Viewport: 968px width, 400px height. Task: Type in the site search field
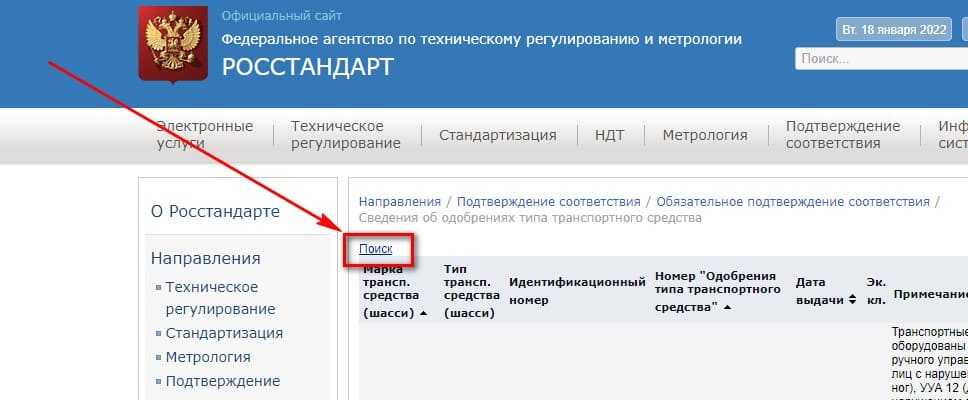(x=880, y=59)
